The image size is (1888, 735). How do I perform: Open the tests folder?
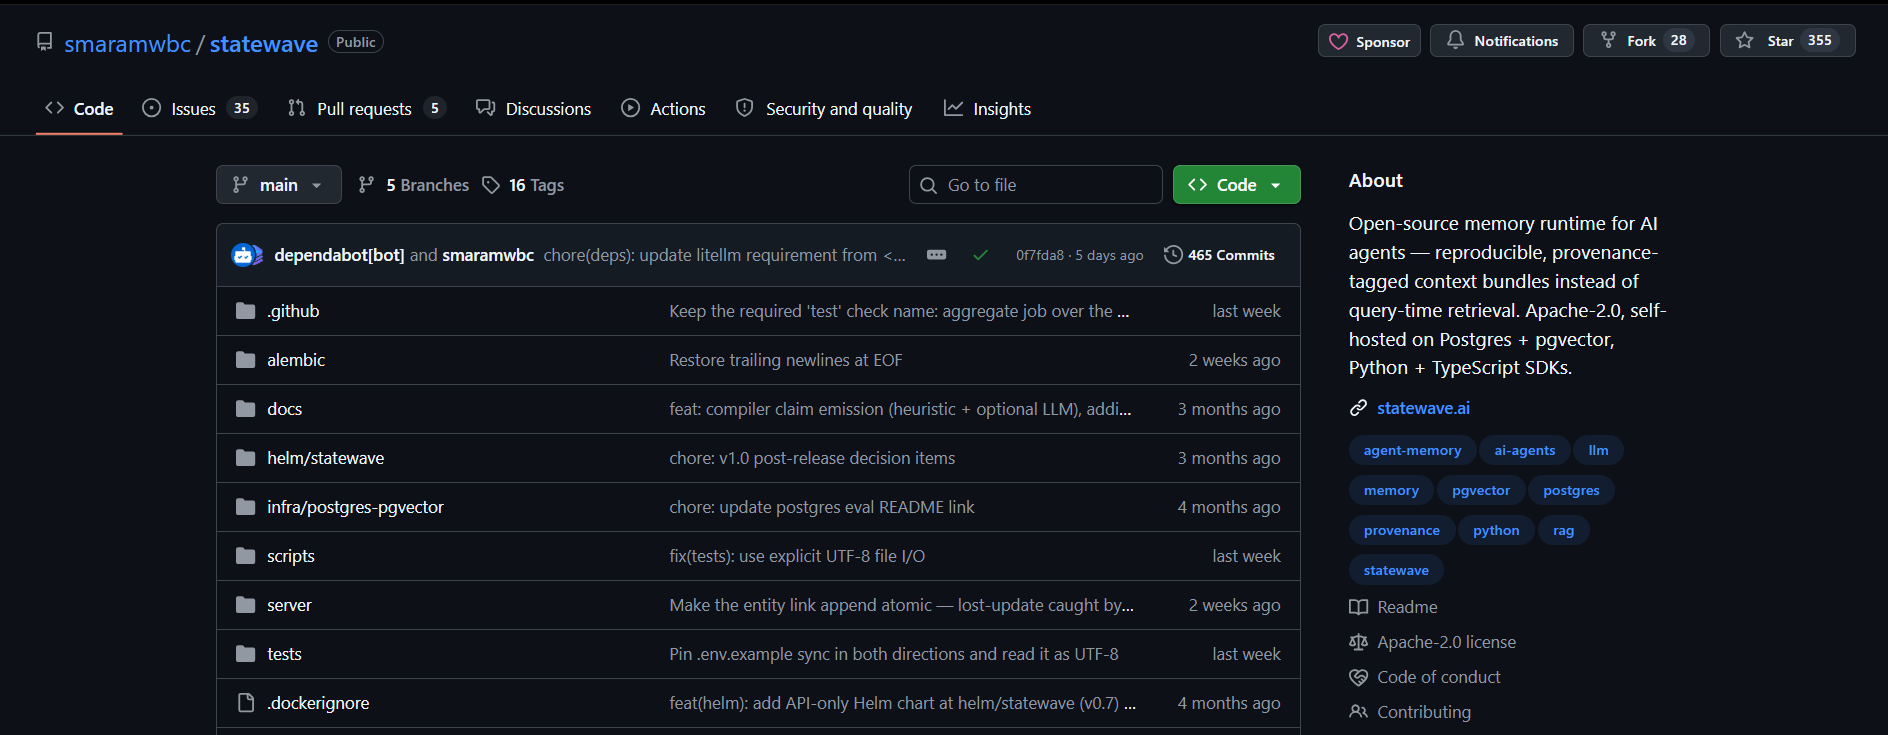(x=284, y=654)
